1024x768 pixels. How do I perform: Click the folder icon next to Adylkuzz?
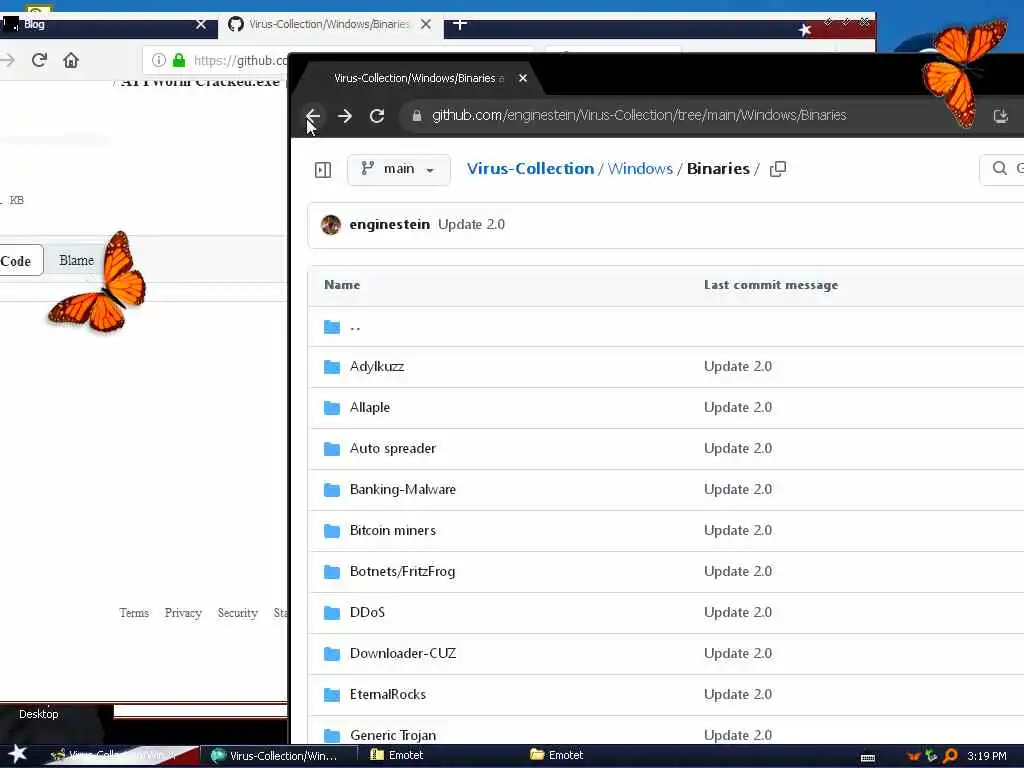click(x=332, y=367)
